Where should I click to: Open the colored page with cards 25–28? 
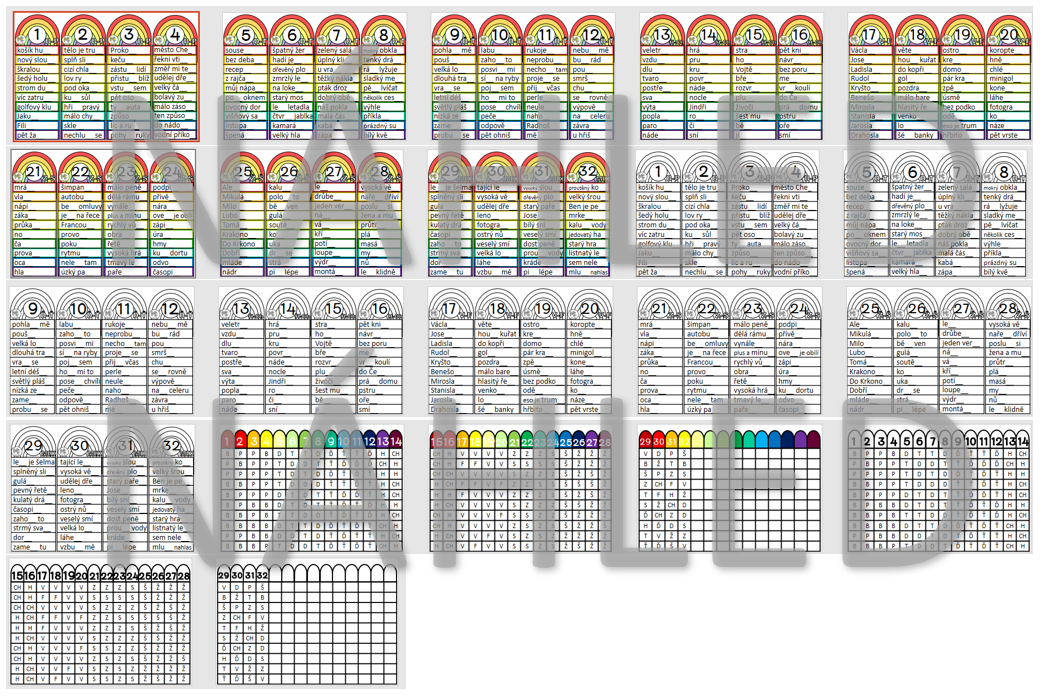click(311, 214)
